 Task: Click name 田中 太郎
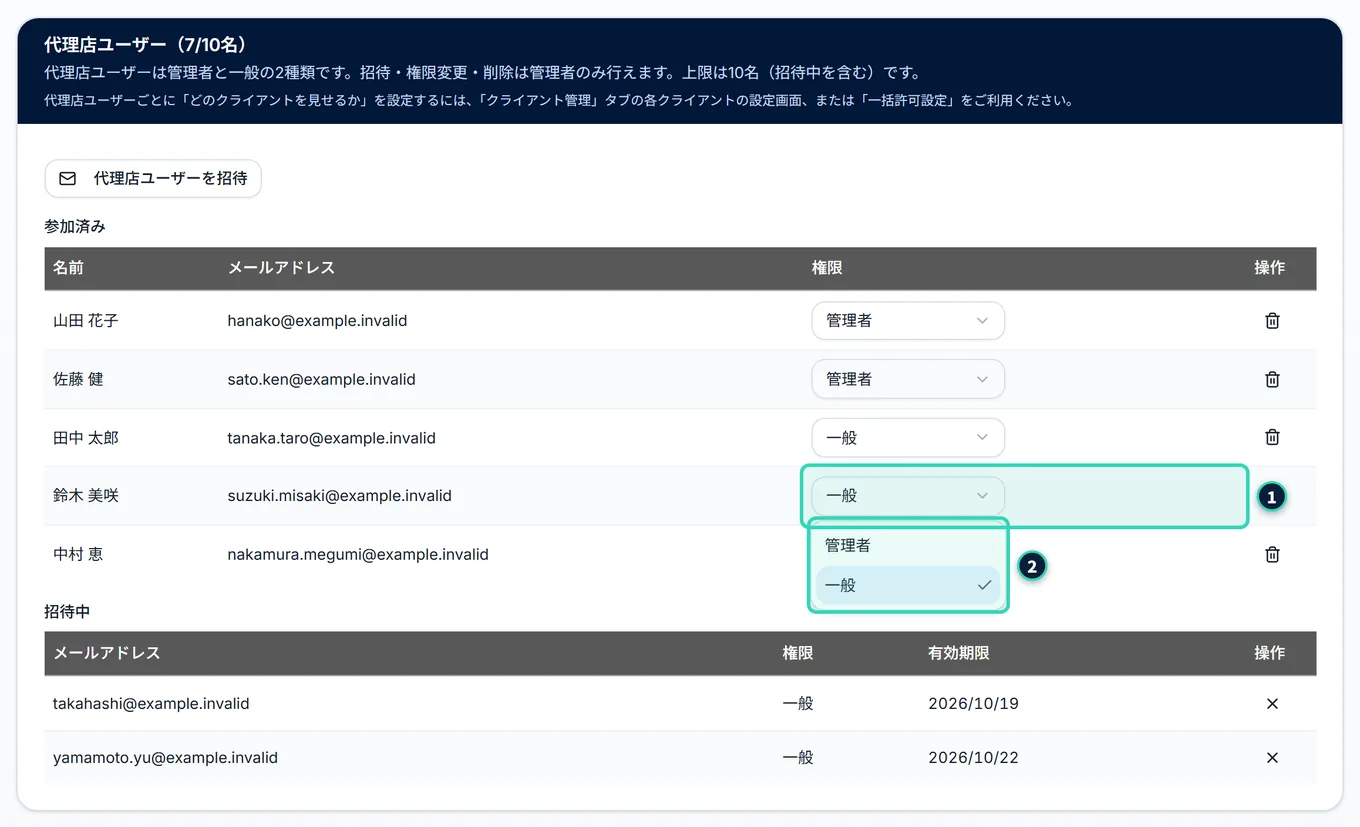click(x=86, y=438)
